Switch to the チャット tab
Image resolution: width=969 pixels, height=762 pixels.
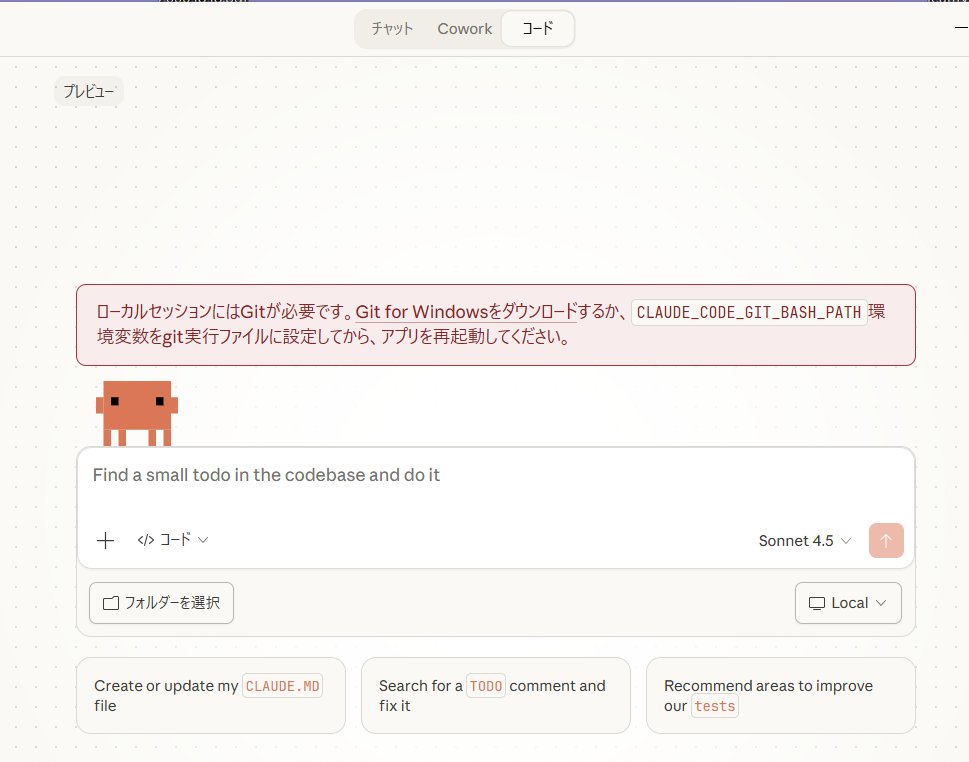[x=391, y=28]
